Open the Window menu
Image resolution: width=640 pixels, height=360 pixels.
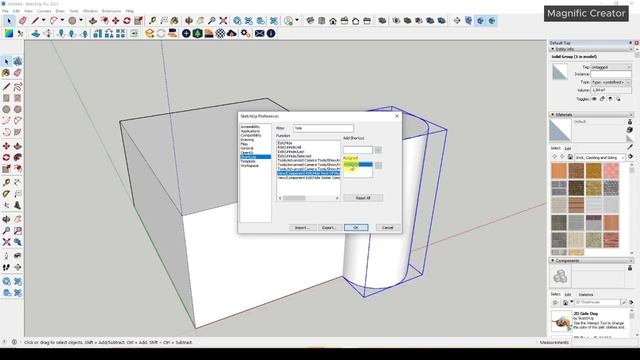point(90,11)
